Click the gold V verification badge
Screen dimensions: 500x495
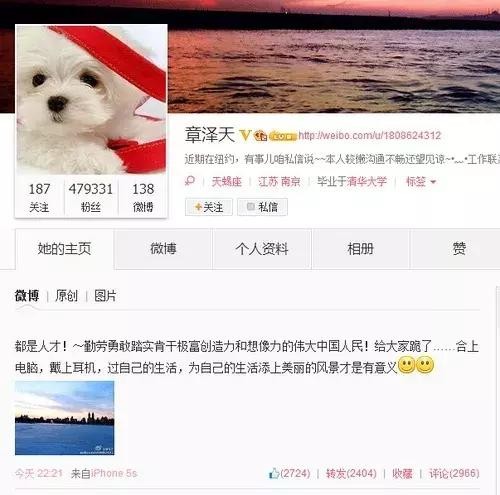[x=245, y=135]
